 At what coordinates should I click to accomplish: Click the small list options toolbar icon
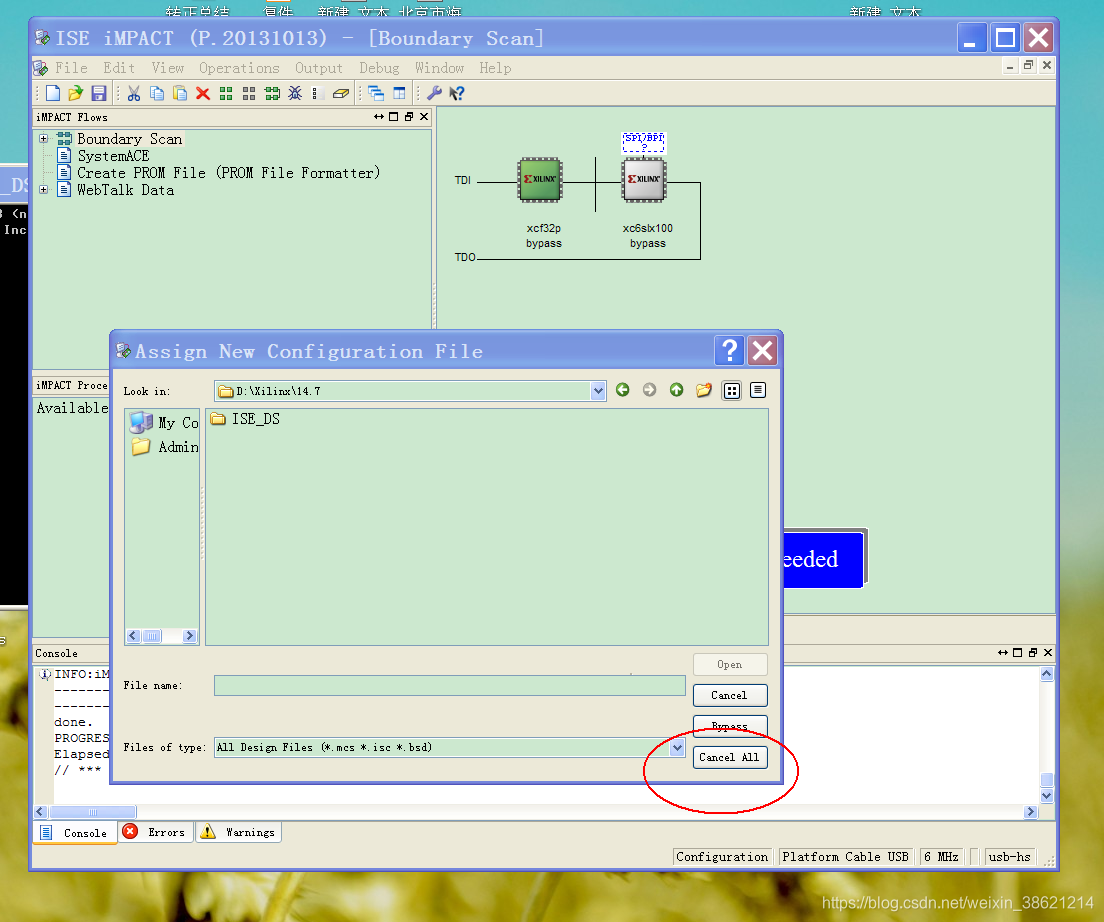315,93
